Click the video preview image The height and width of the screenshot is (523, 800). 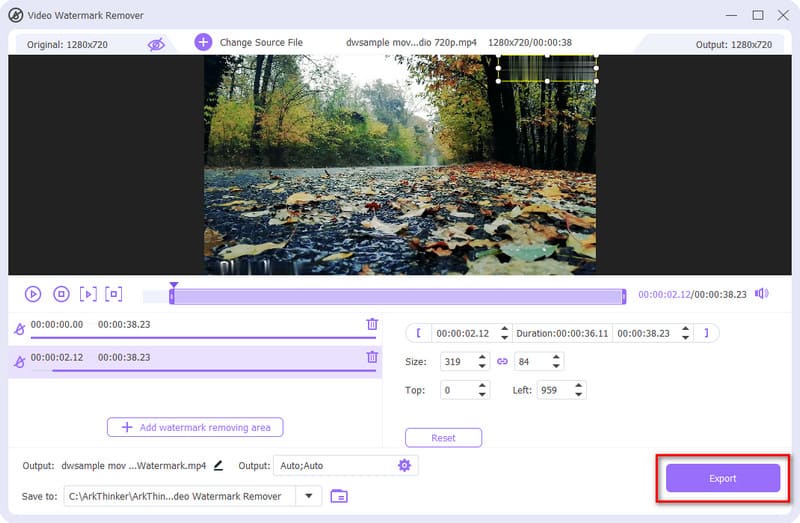coord(400,165)
